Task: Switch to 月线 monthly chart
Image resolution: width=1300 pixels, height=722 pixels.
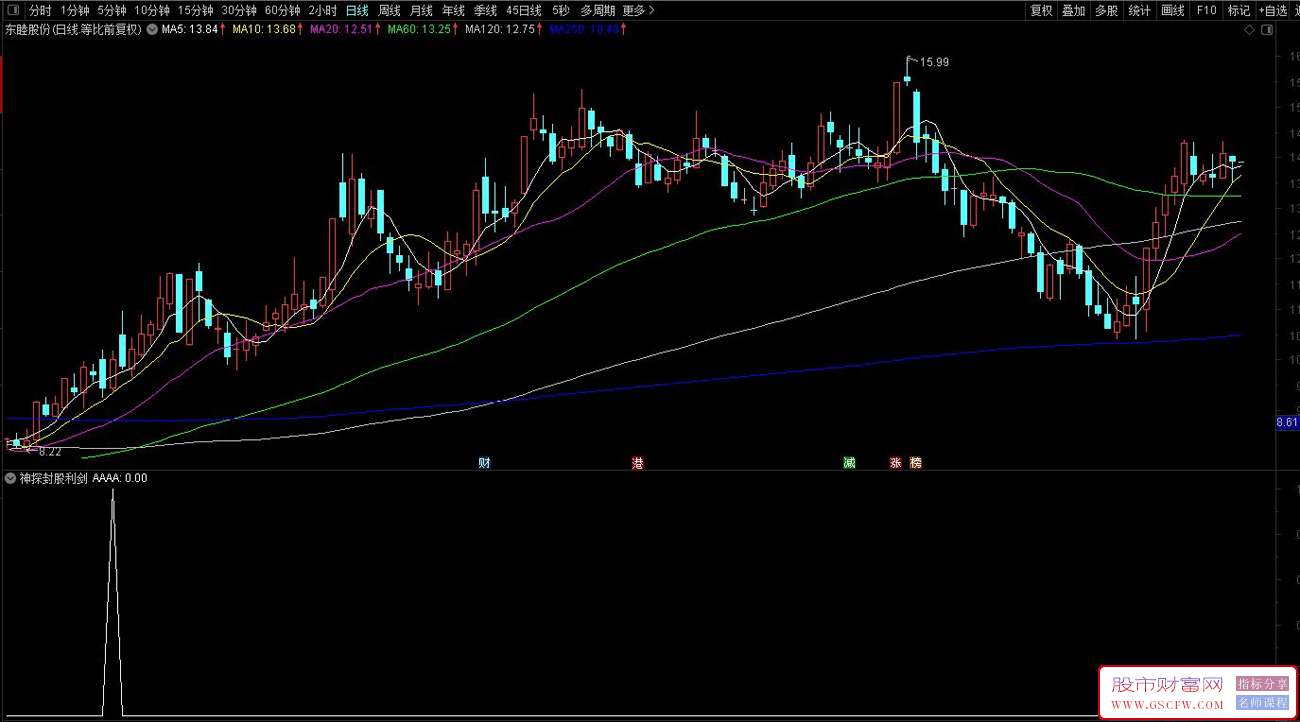Action: 421,10
